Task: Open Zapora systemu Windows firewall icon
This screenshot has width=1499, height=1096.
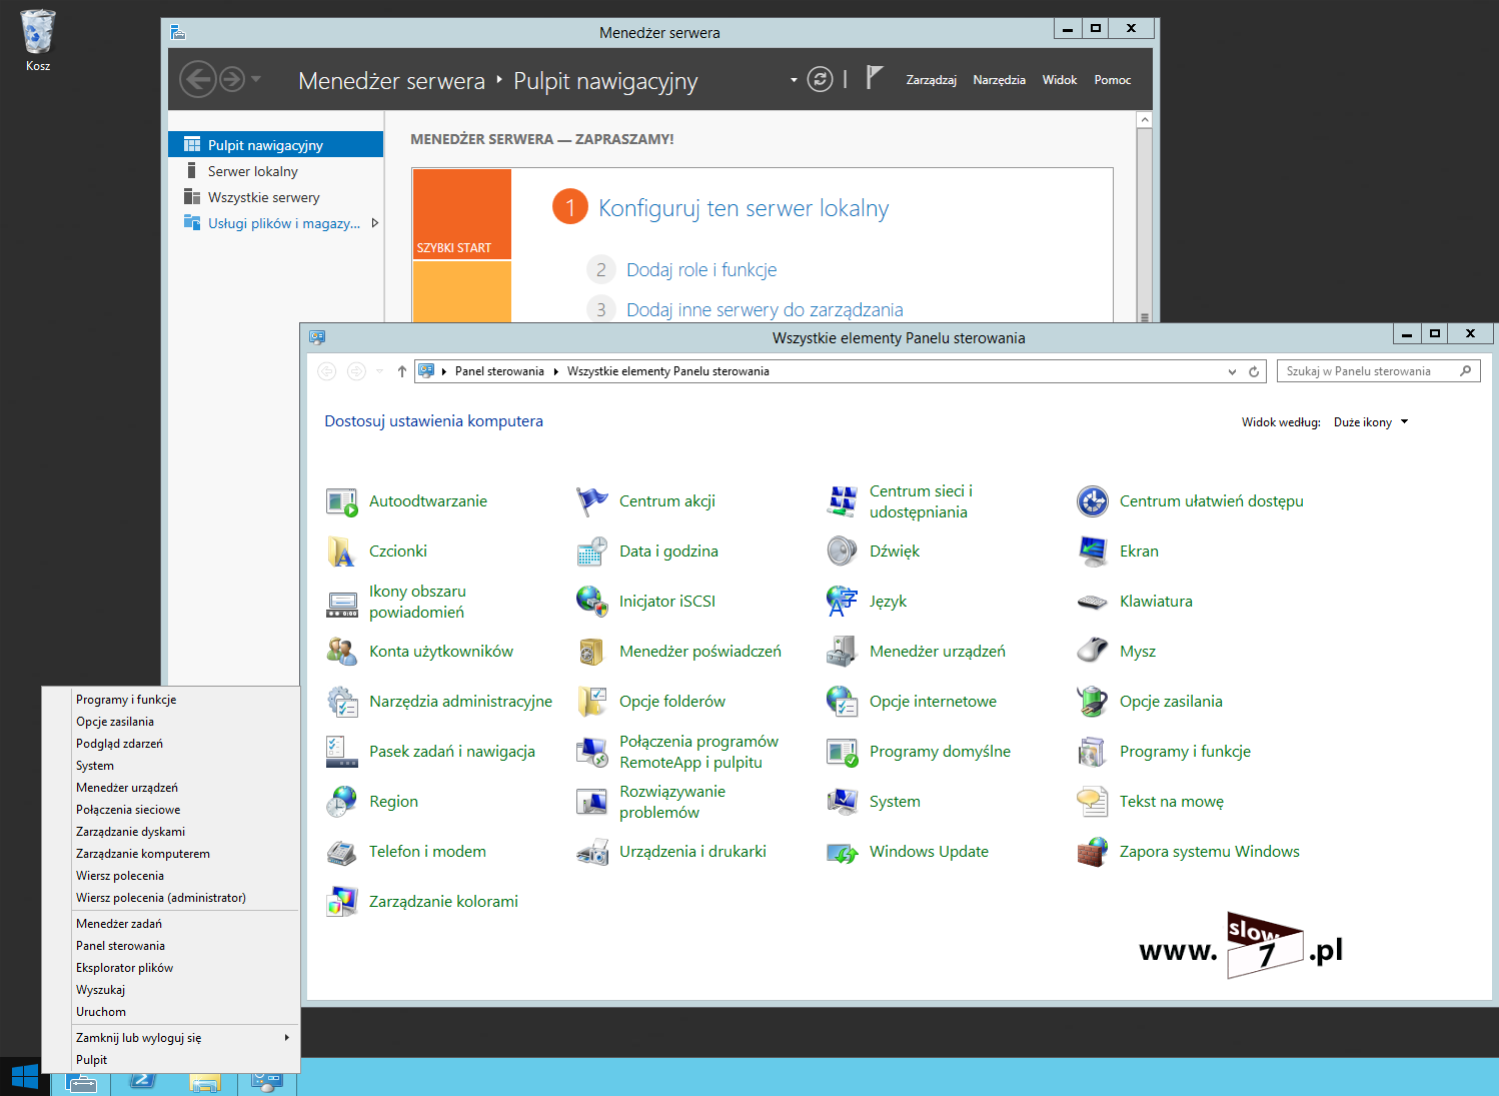Action: click(1092, 852)
